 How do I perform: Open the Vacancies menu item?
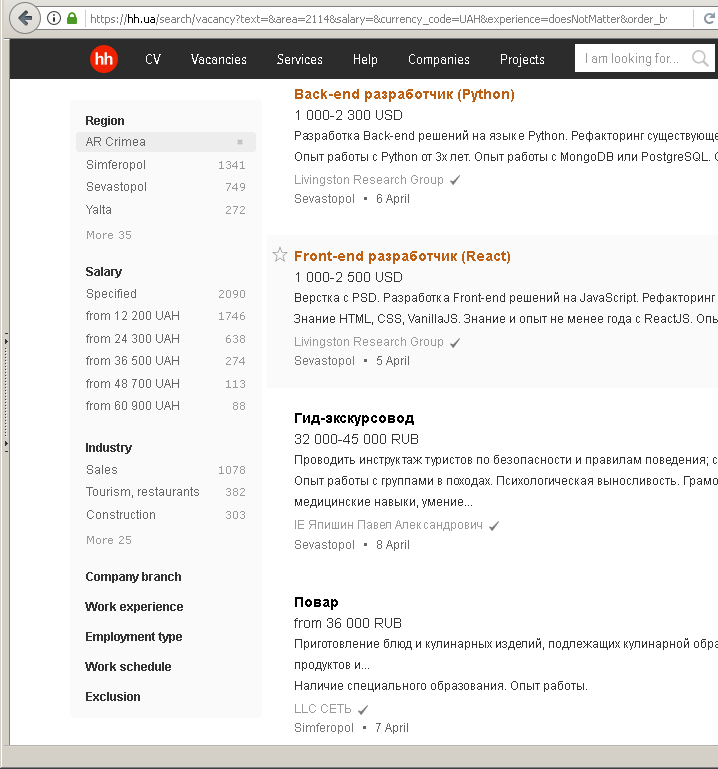point(219,59)
